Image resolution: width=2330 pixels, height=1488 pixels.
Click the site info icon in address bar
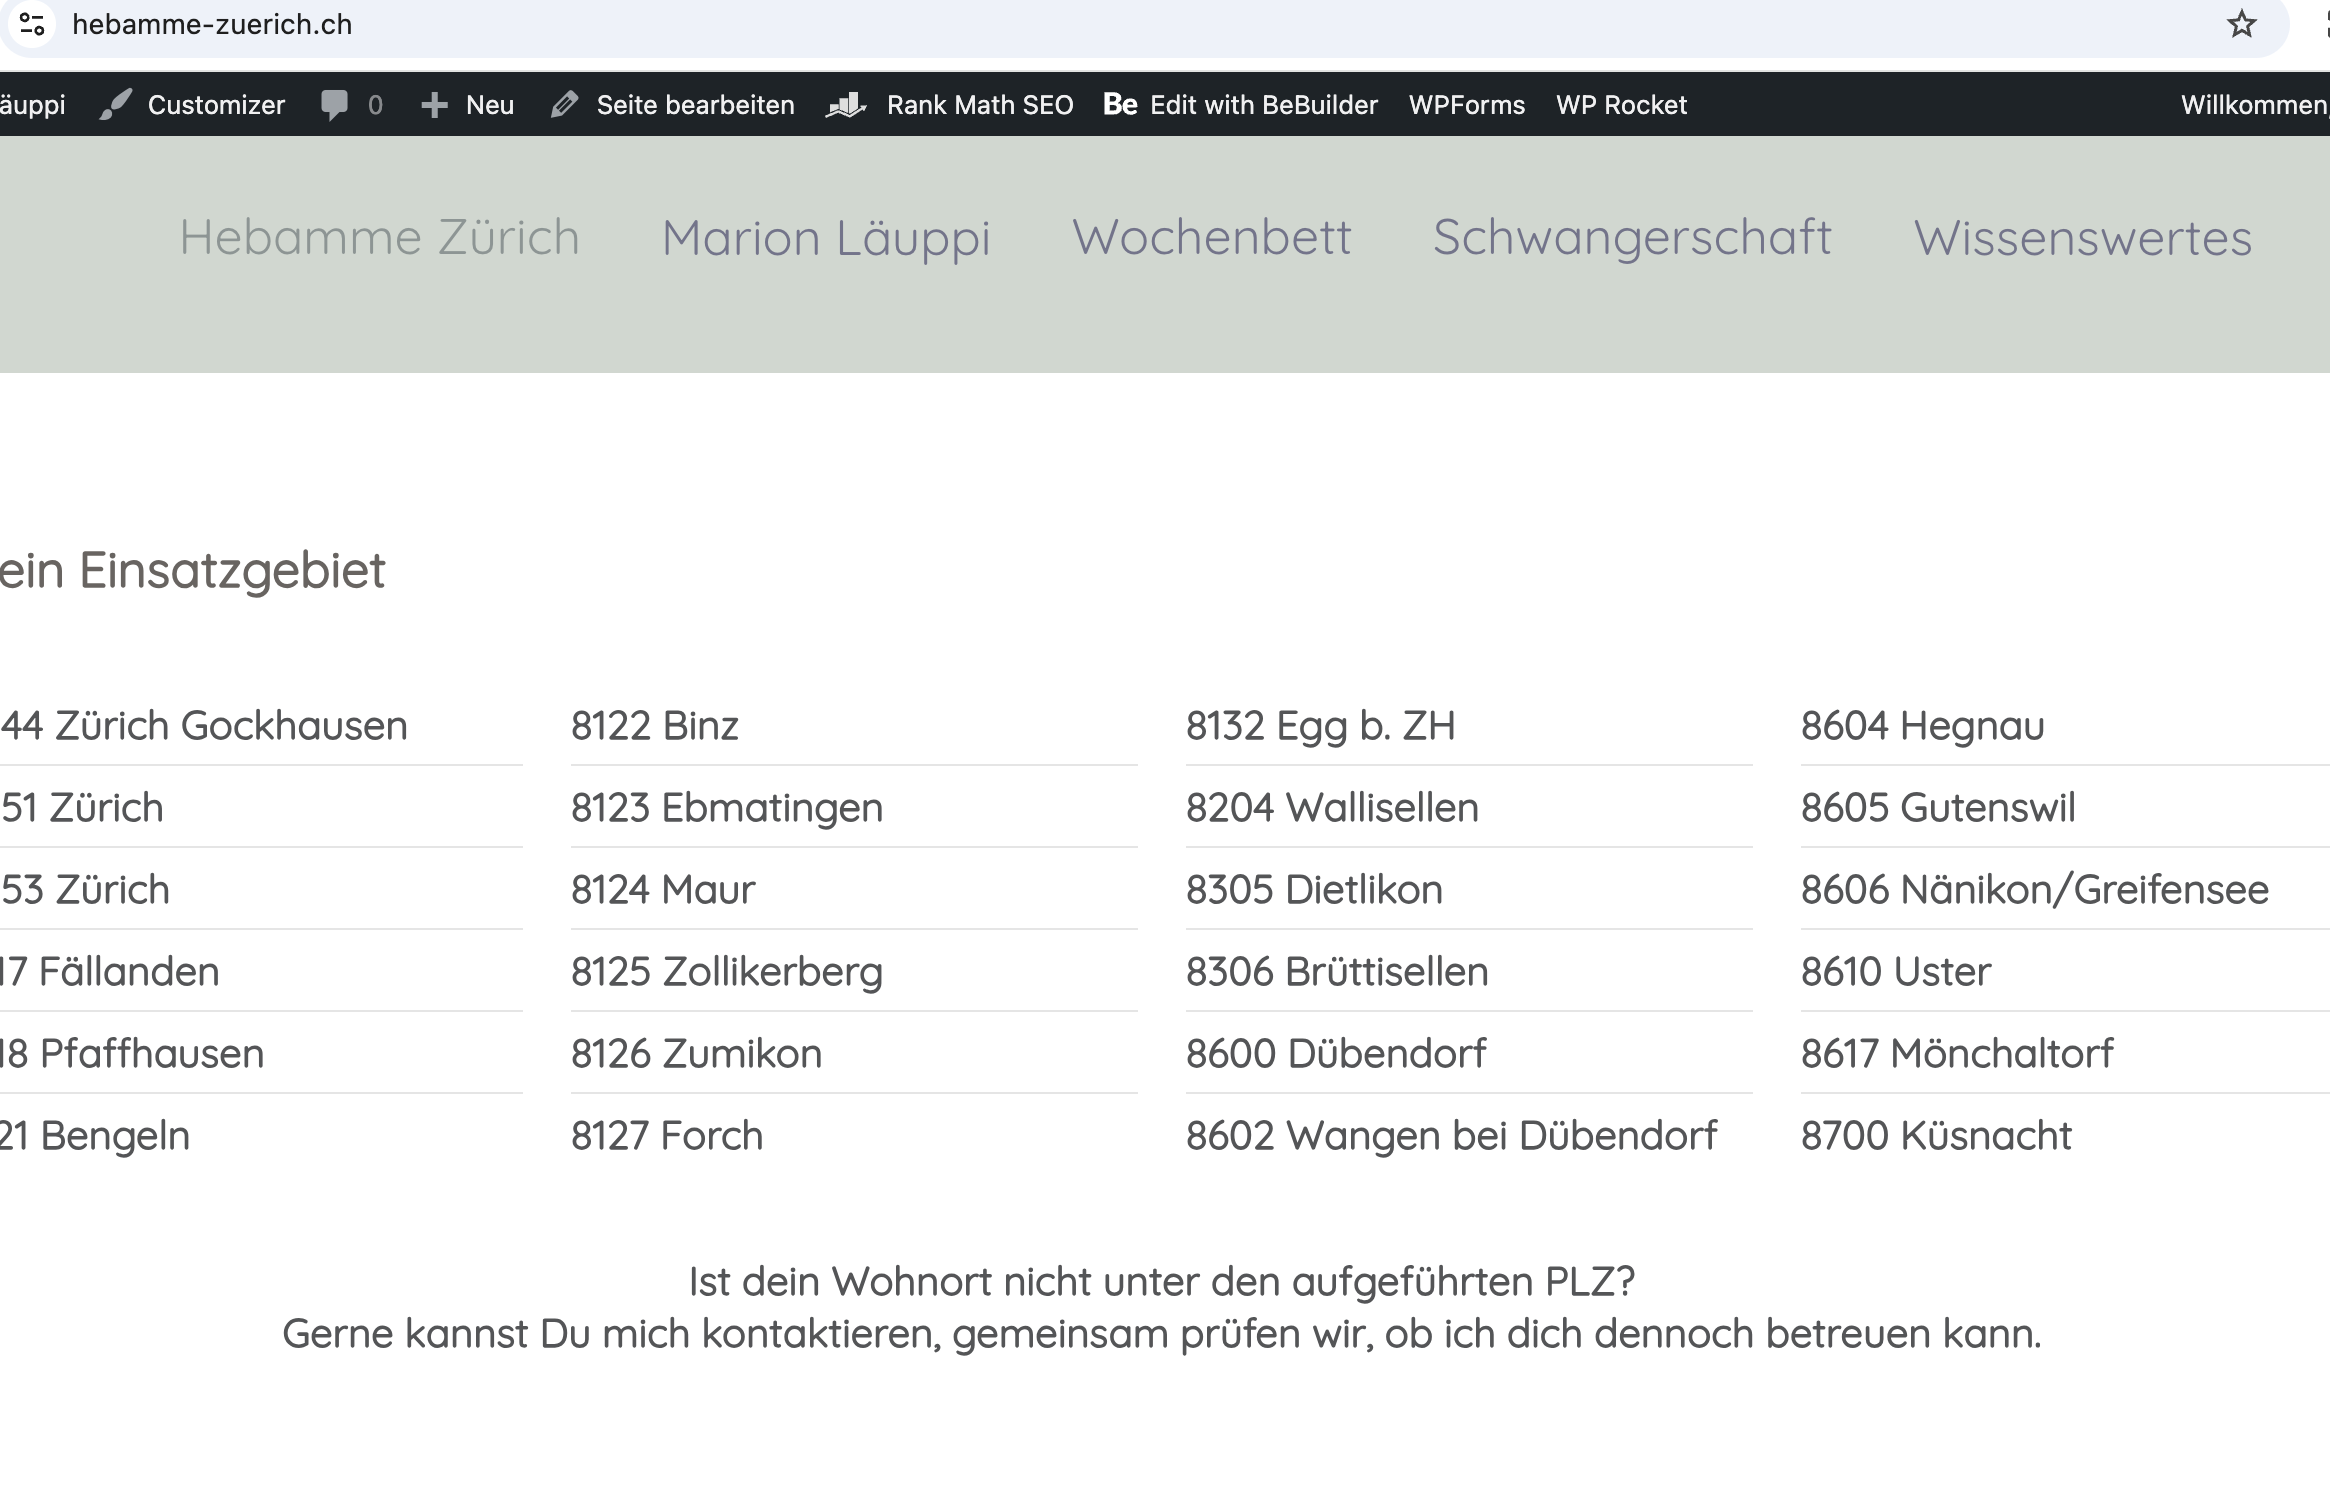click(32, 24)
